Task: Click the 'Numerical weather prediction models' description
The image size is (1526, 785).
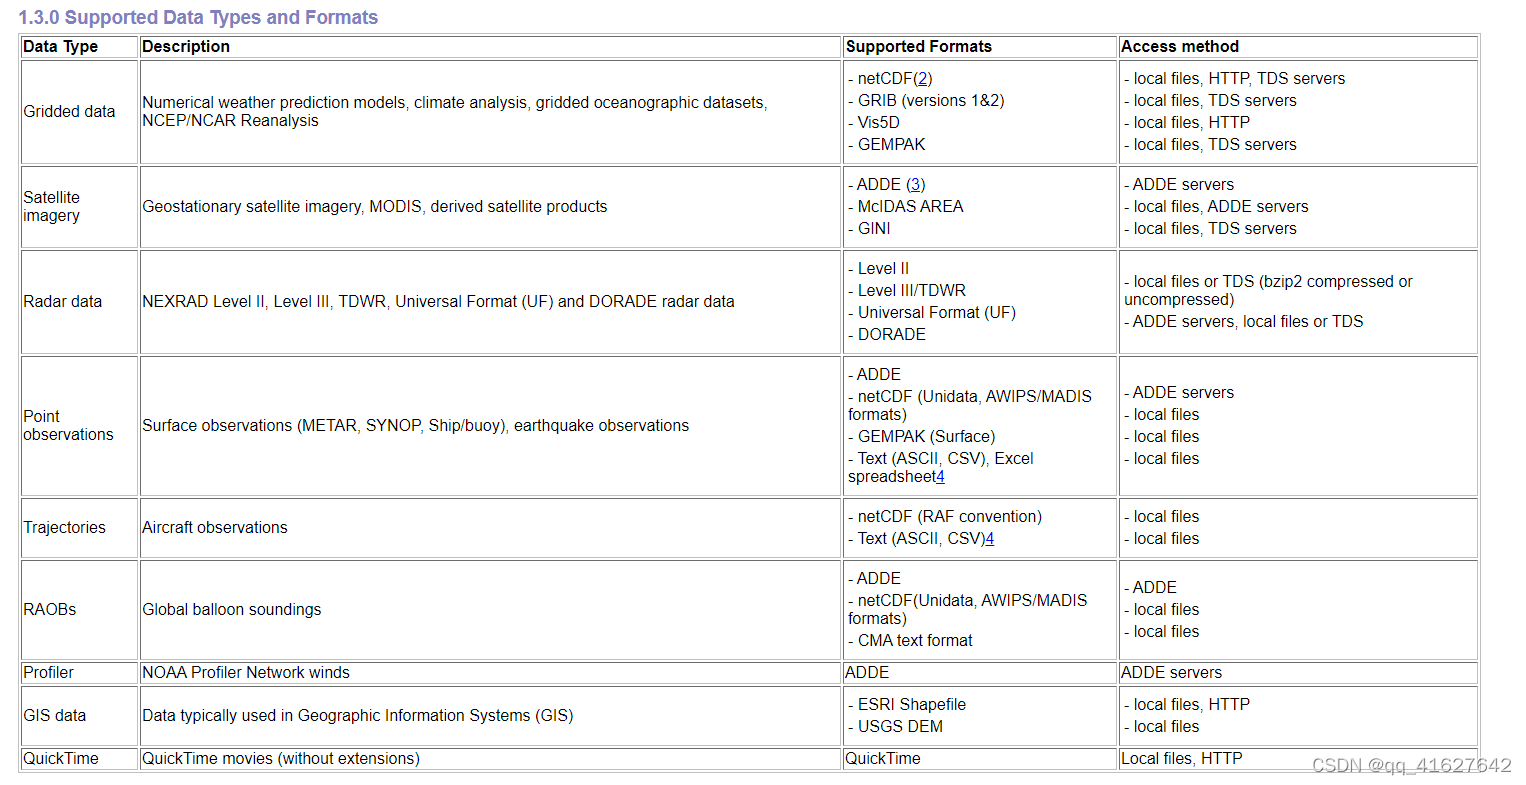Action: point(455,111)
